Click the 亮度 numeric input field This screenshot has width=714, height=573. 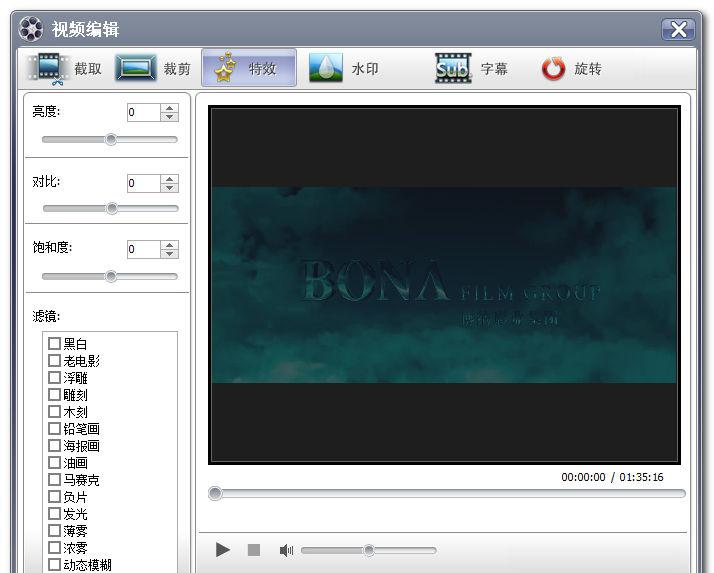click(x=144, y=112)
